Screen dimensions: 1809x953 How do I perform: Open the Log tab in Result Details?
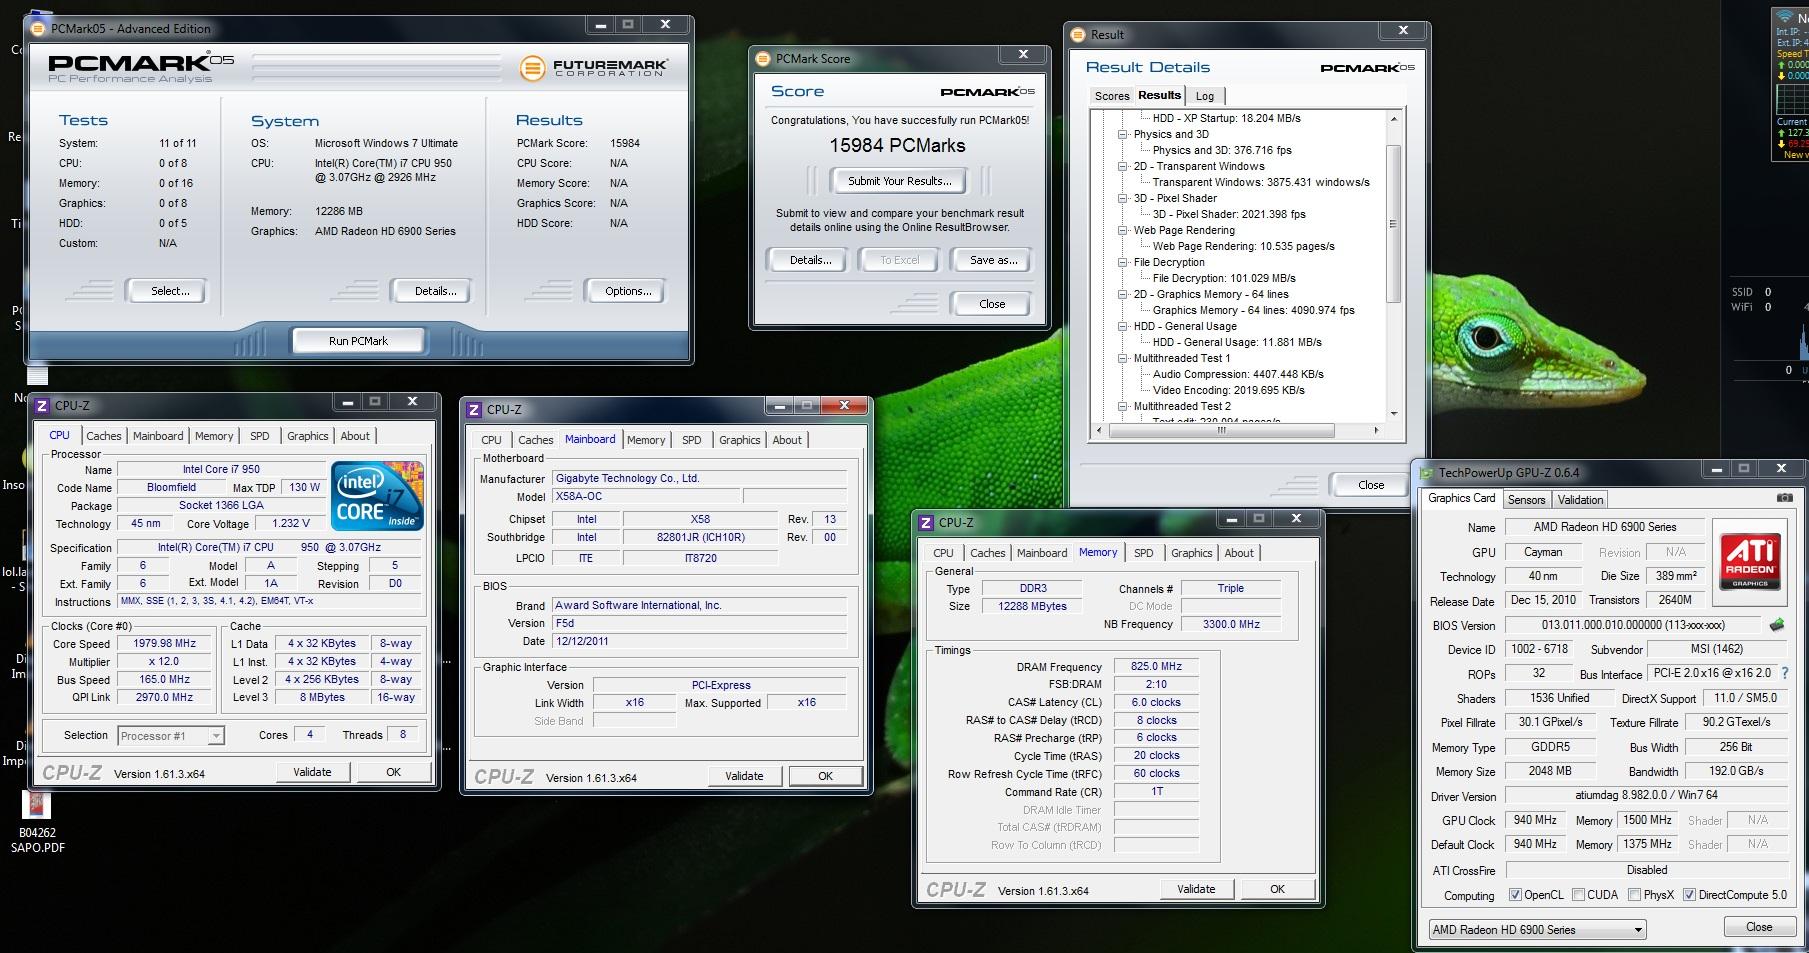(x=1205, y=96)
